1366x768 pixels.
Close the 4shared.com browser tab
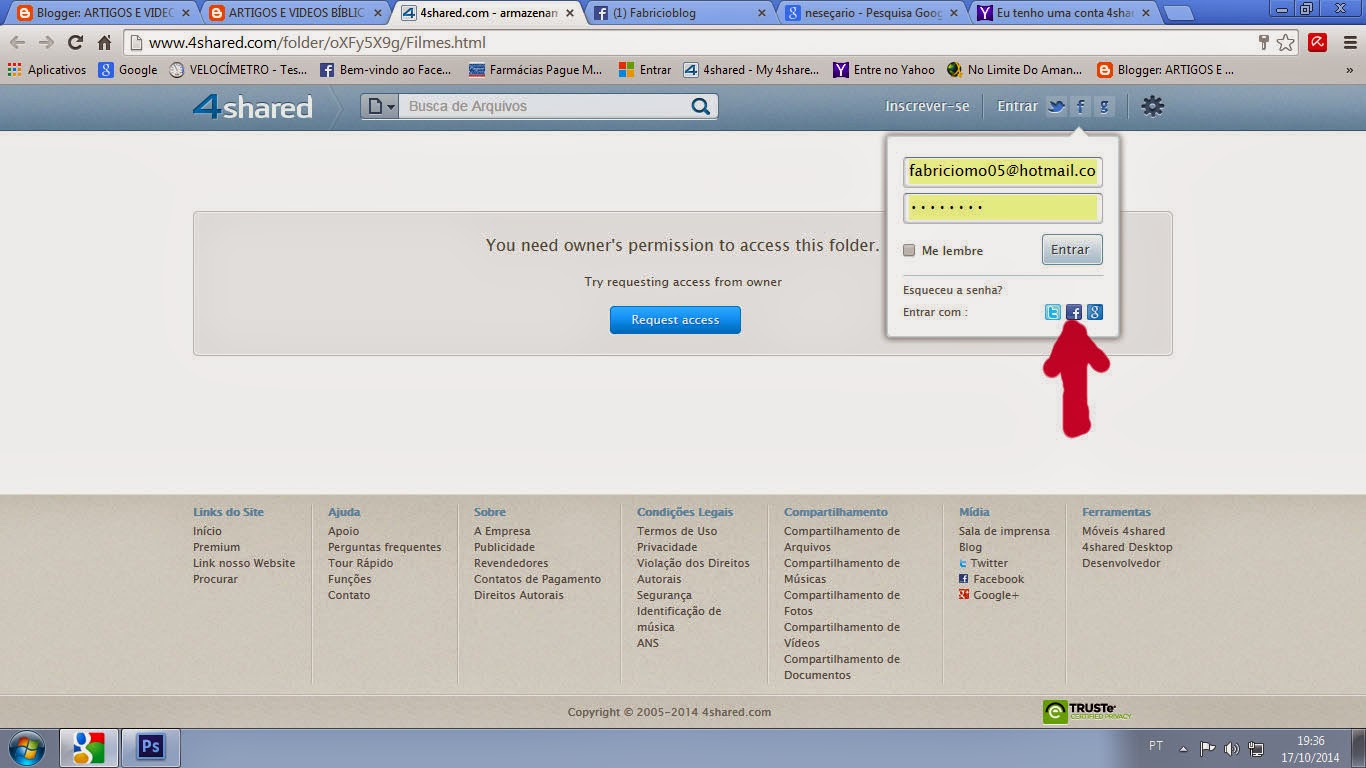[569, 13]
